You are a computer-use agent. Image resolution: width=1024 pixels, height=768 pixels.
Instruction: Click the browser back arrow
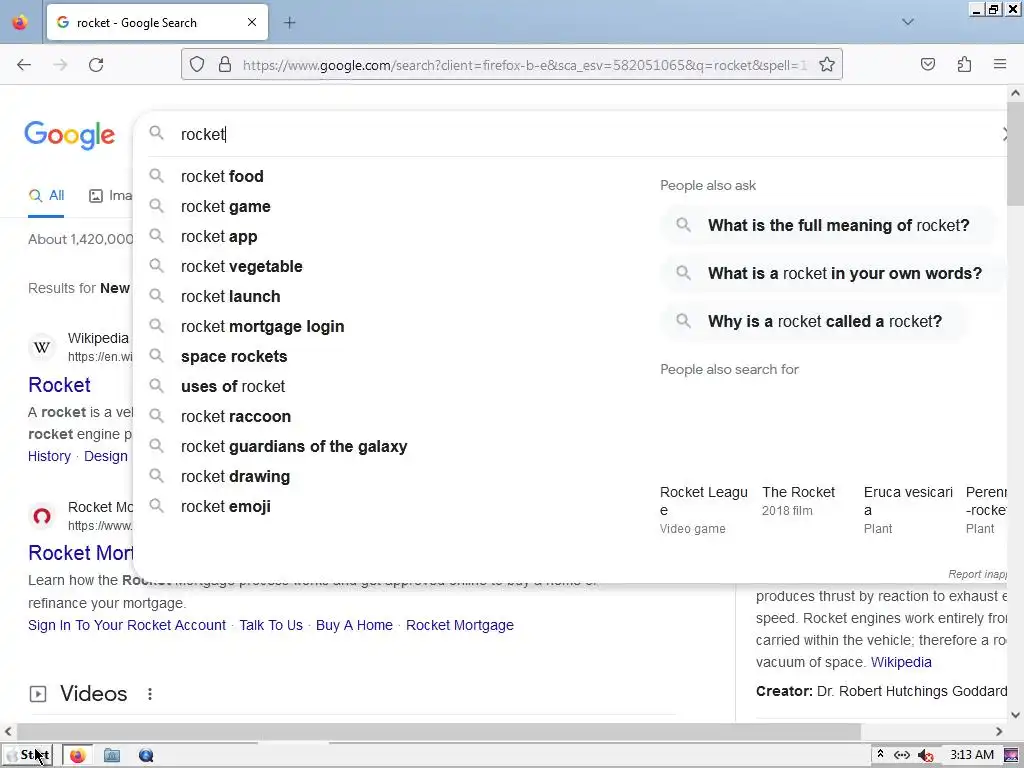pos(24,65)
